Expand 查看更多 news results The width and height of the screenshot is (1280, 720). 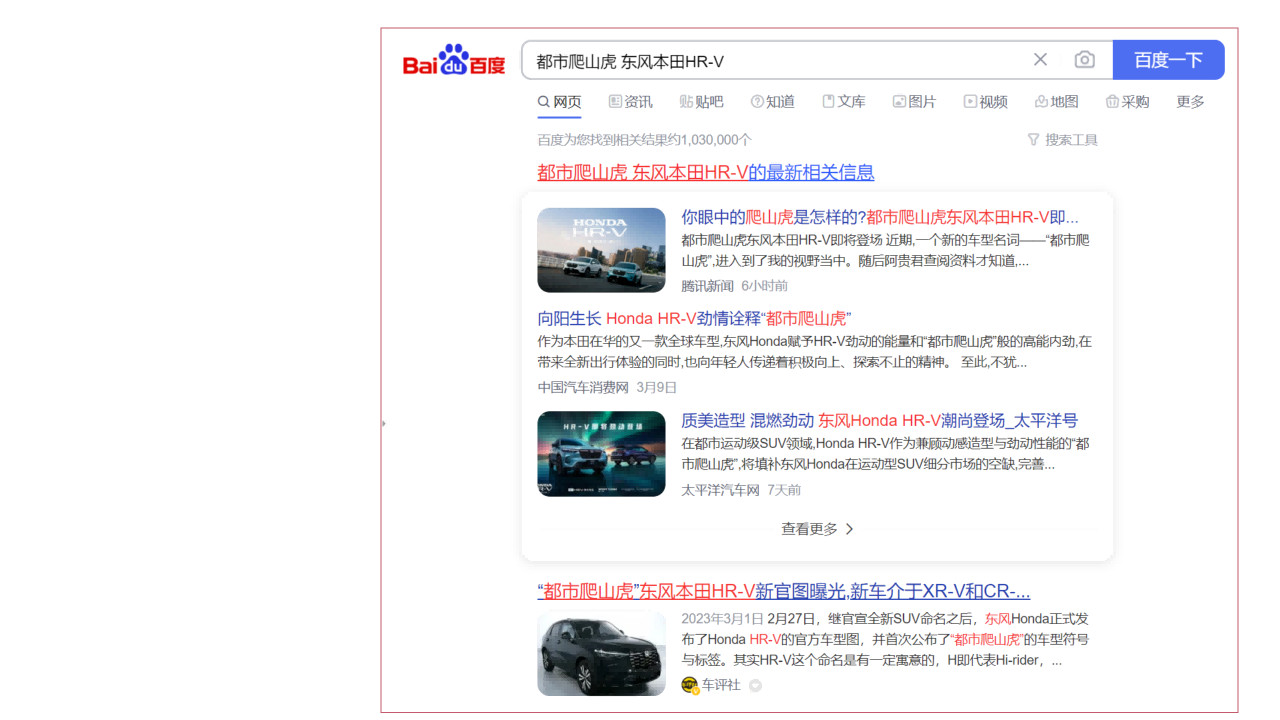click(x=817, y=529)
